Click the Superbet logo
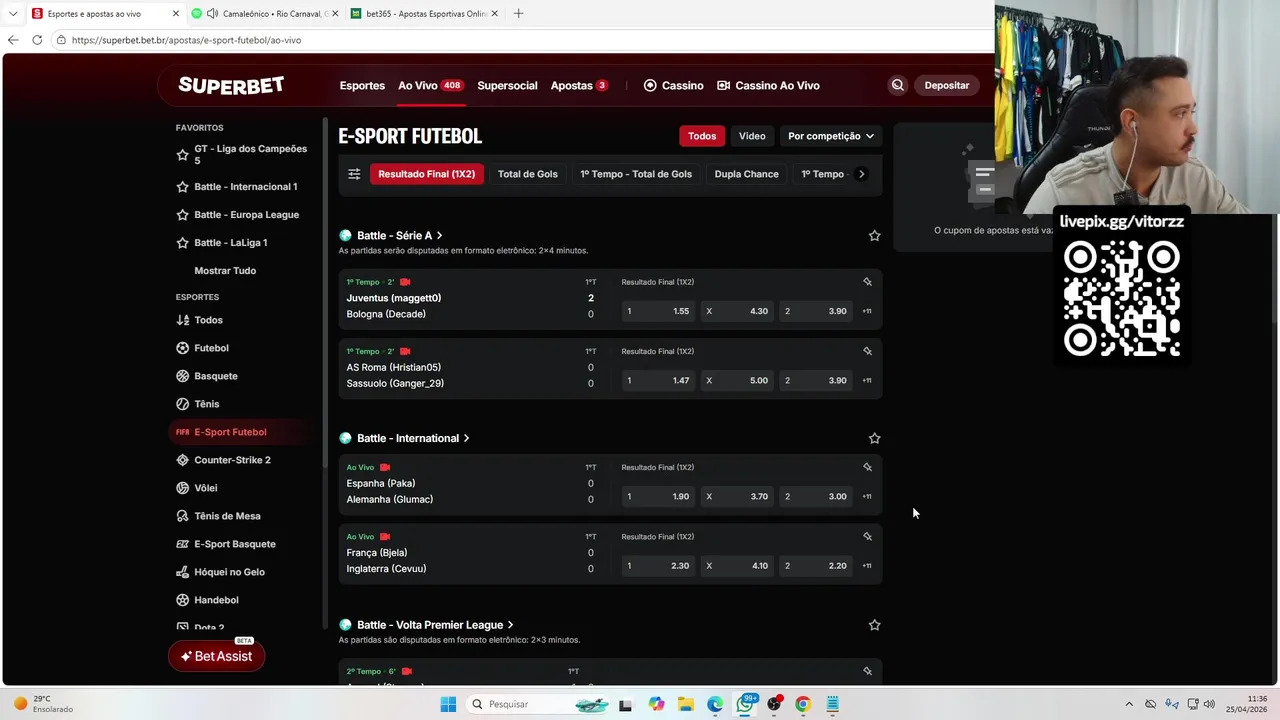 (231, 85)
